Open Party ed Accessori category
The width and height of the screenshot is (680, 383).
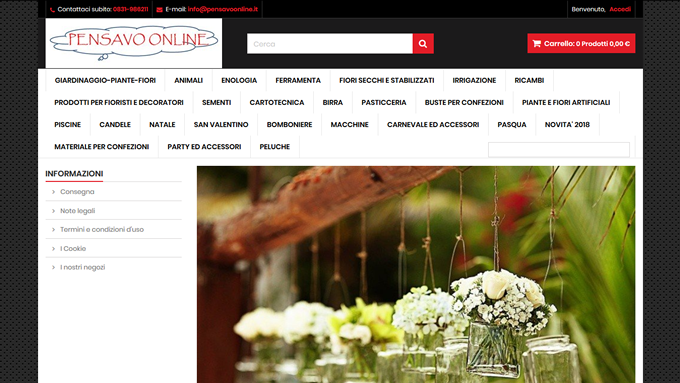[204, 147]
